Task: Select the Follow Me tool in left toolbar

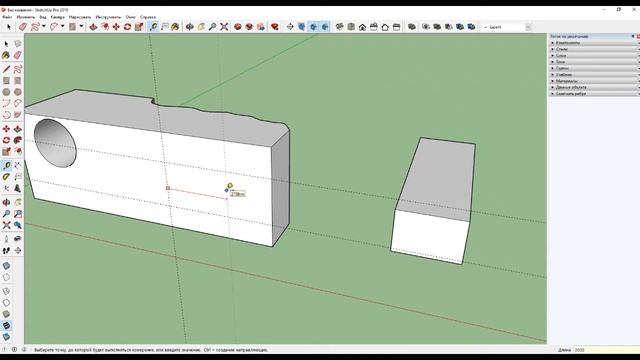Action: pos(18,140)
